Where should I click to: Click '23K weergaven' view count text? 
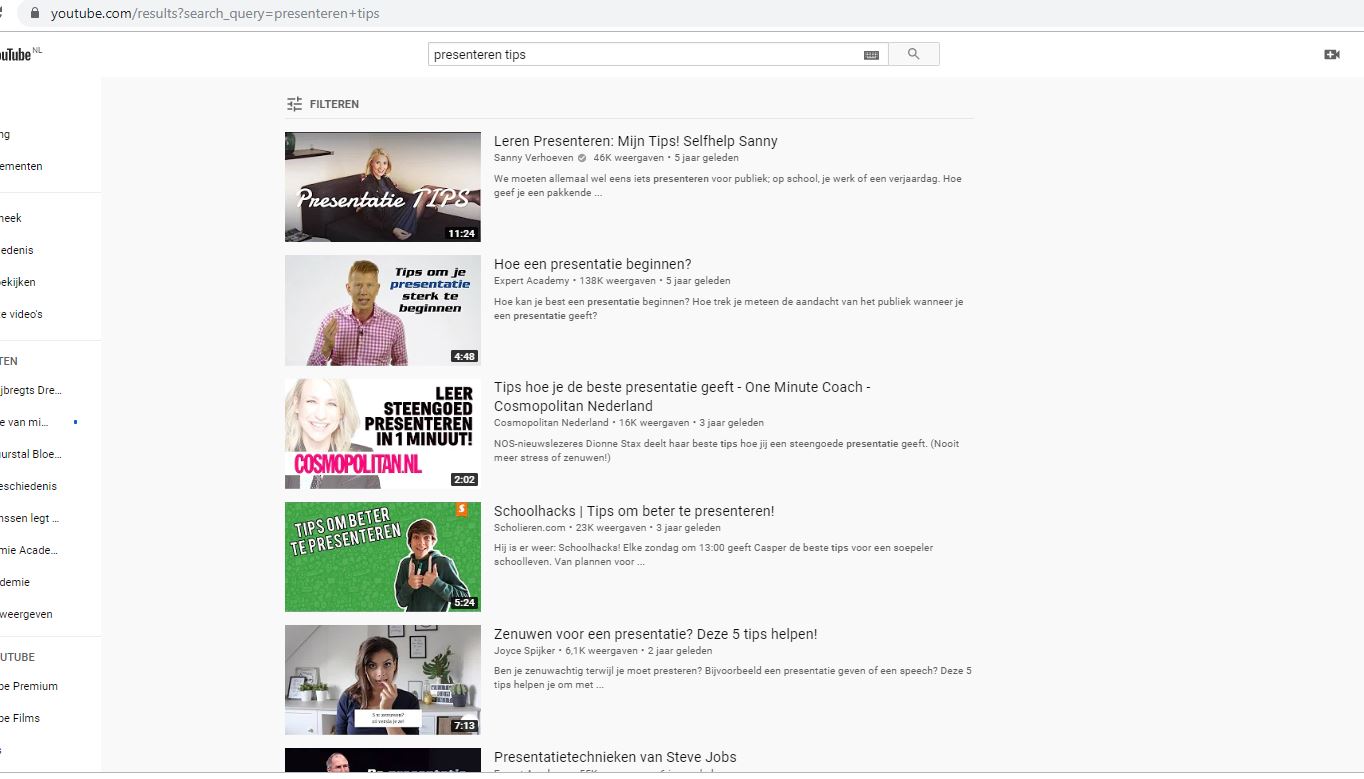[x=611, y=527]
